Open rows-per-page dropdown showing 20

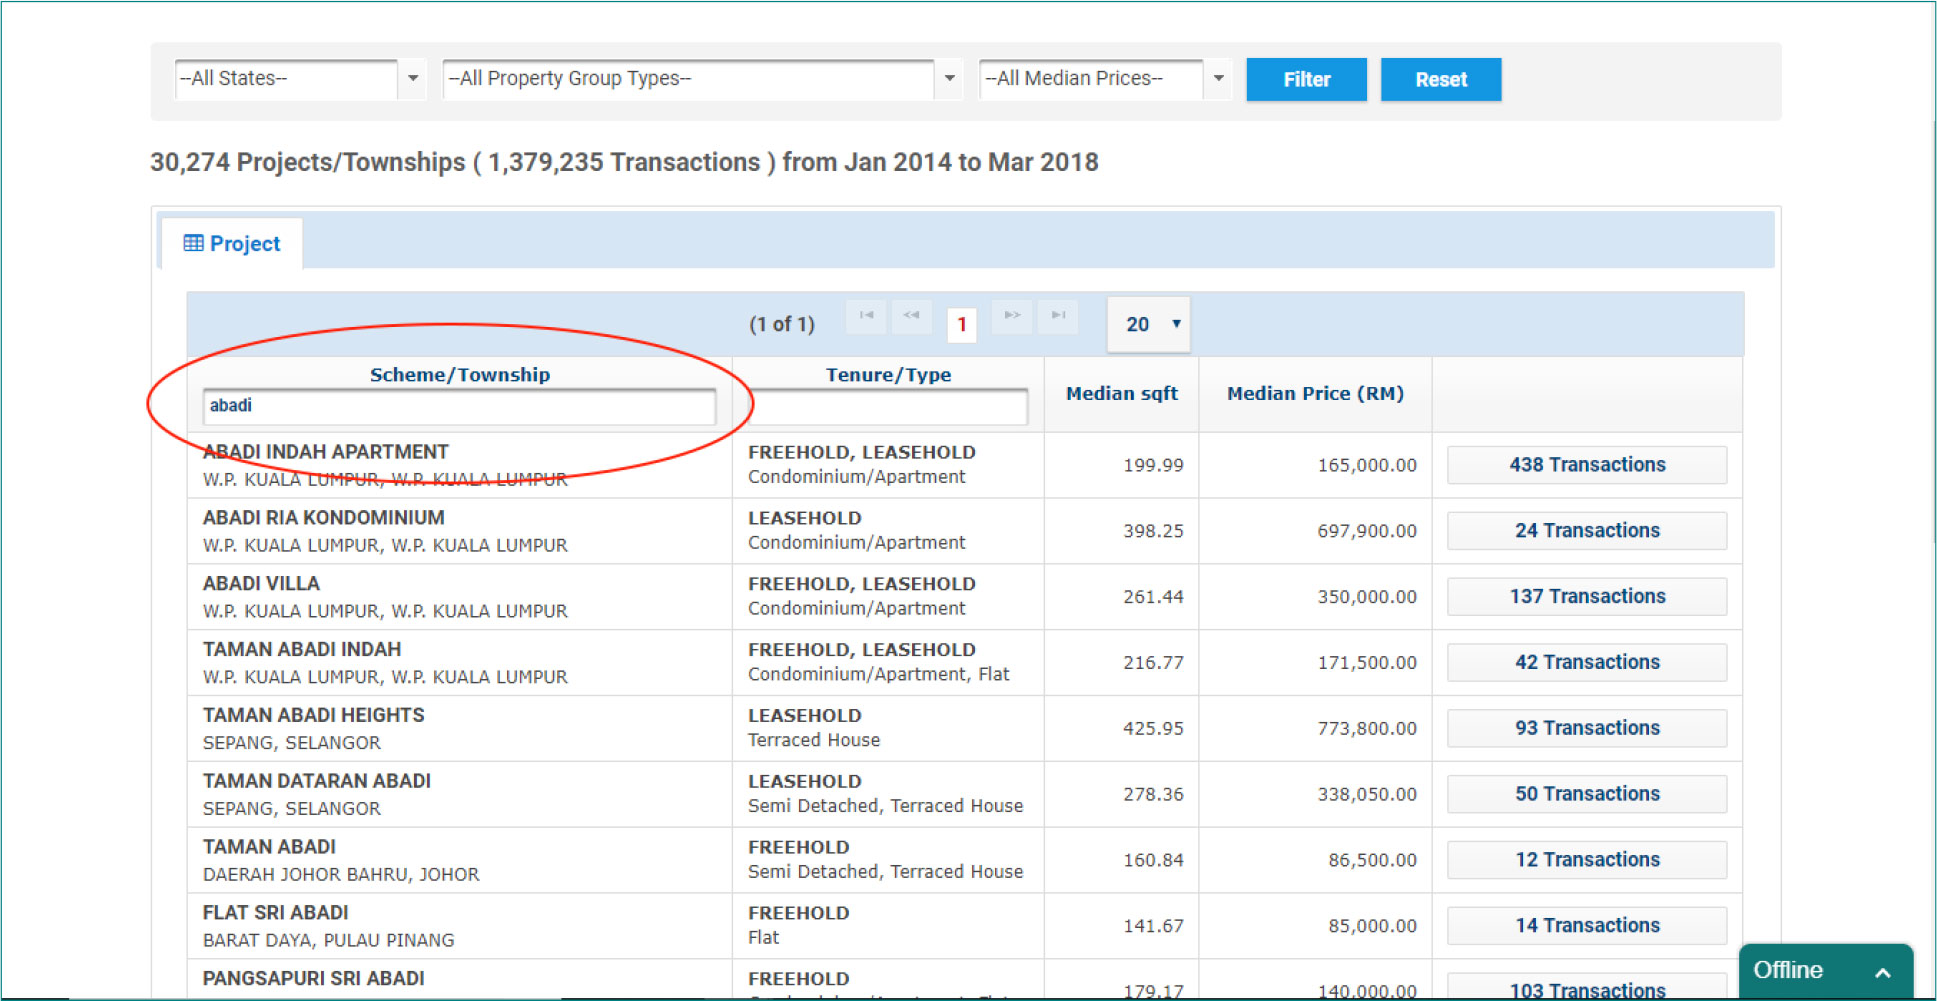point(1149,324)
